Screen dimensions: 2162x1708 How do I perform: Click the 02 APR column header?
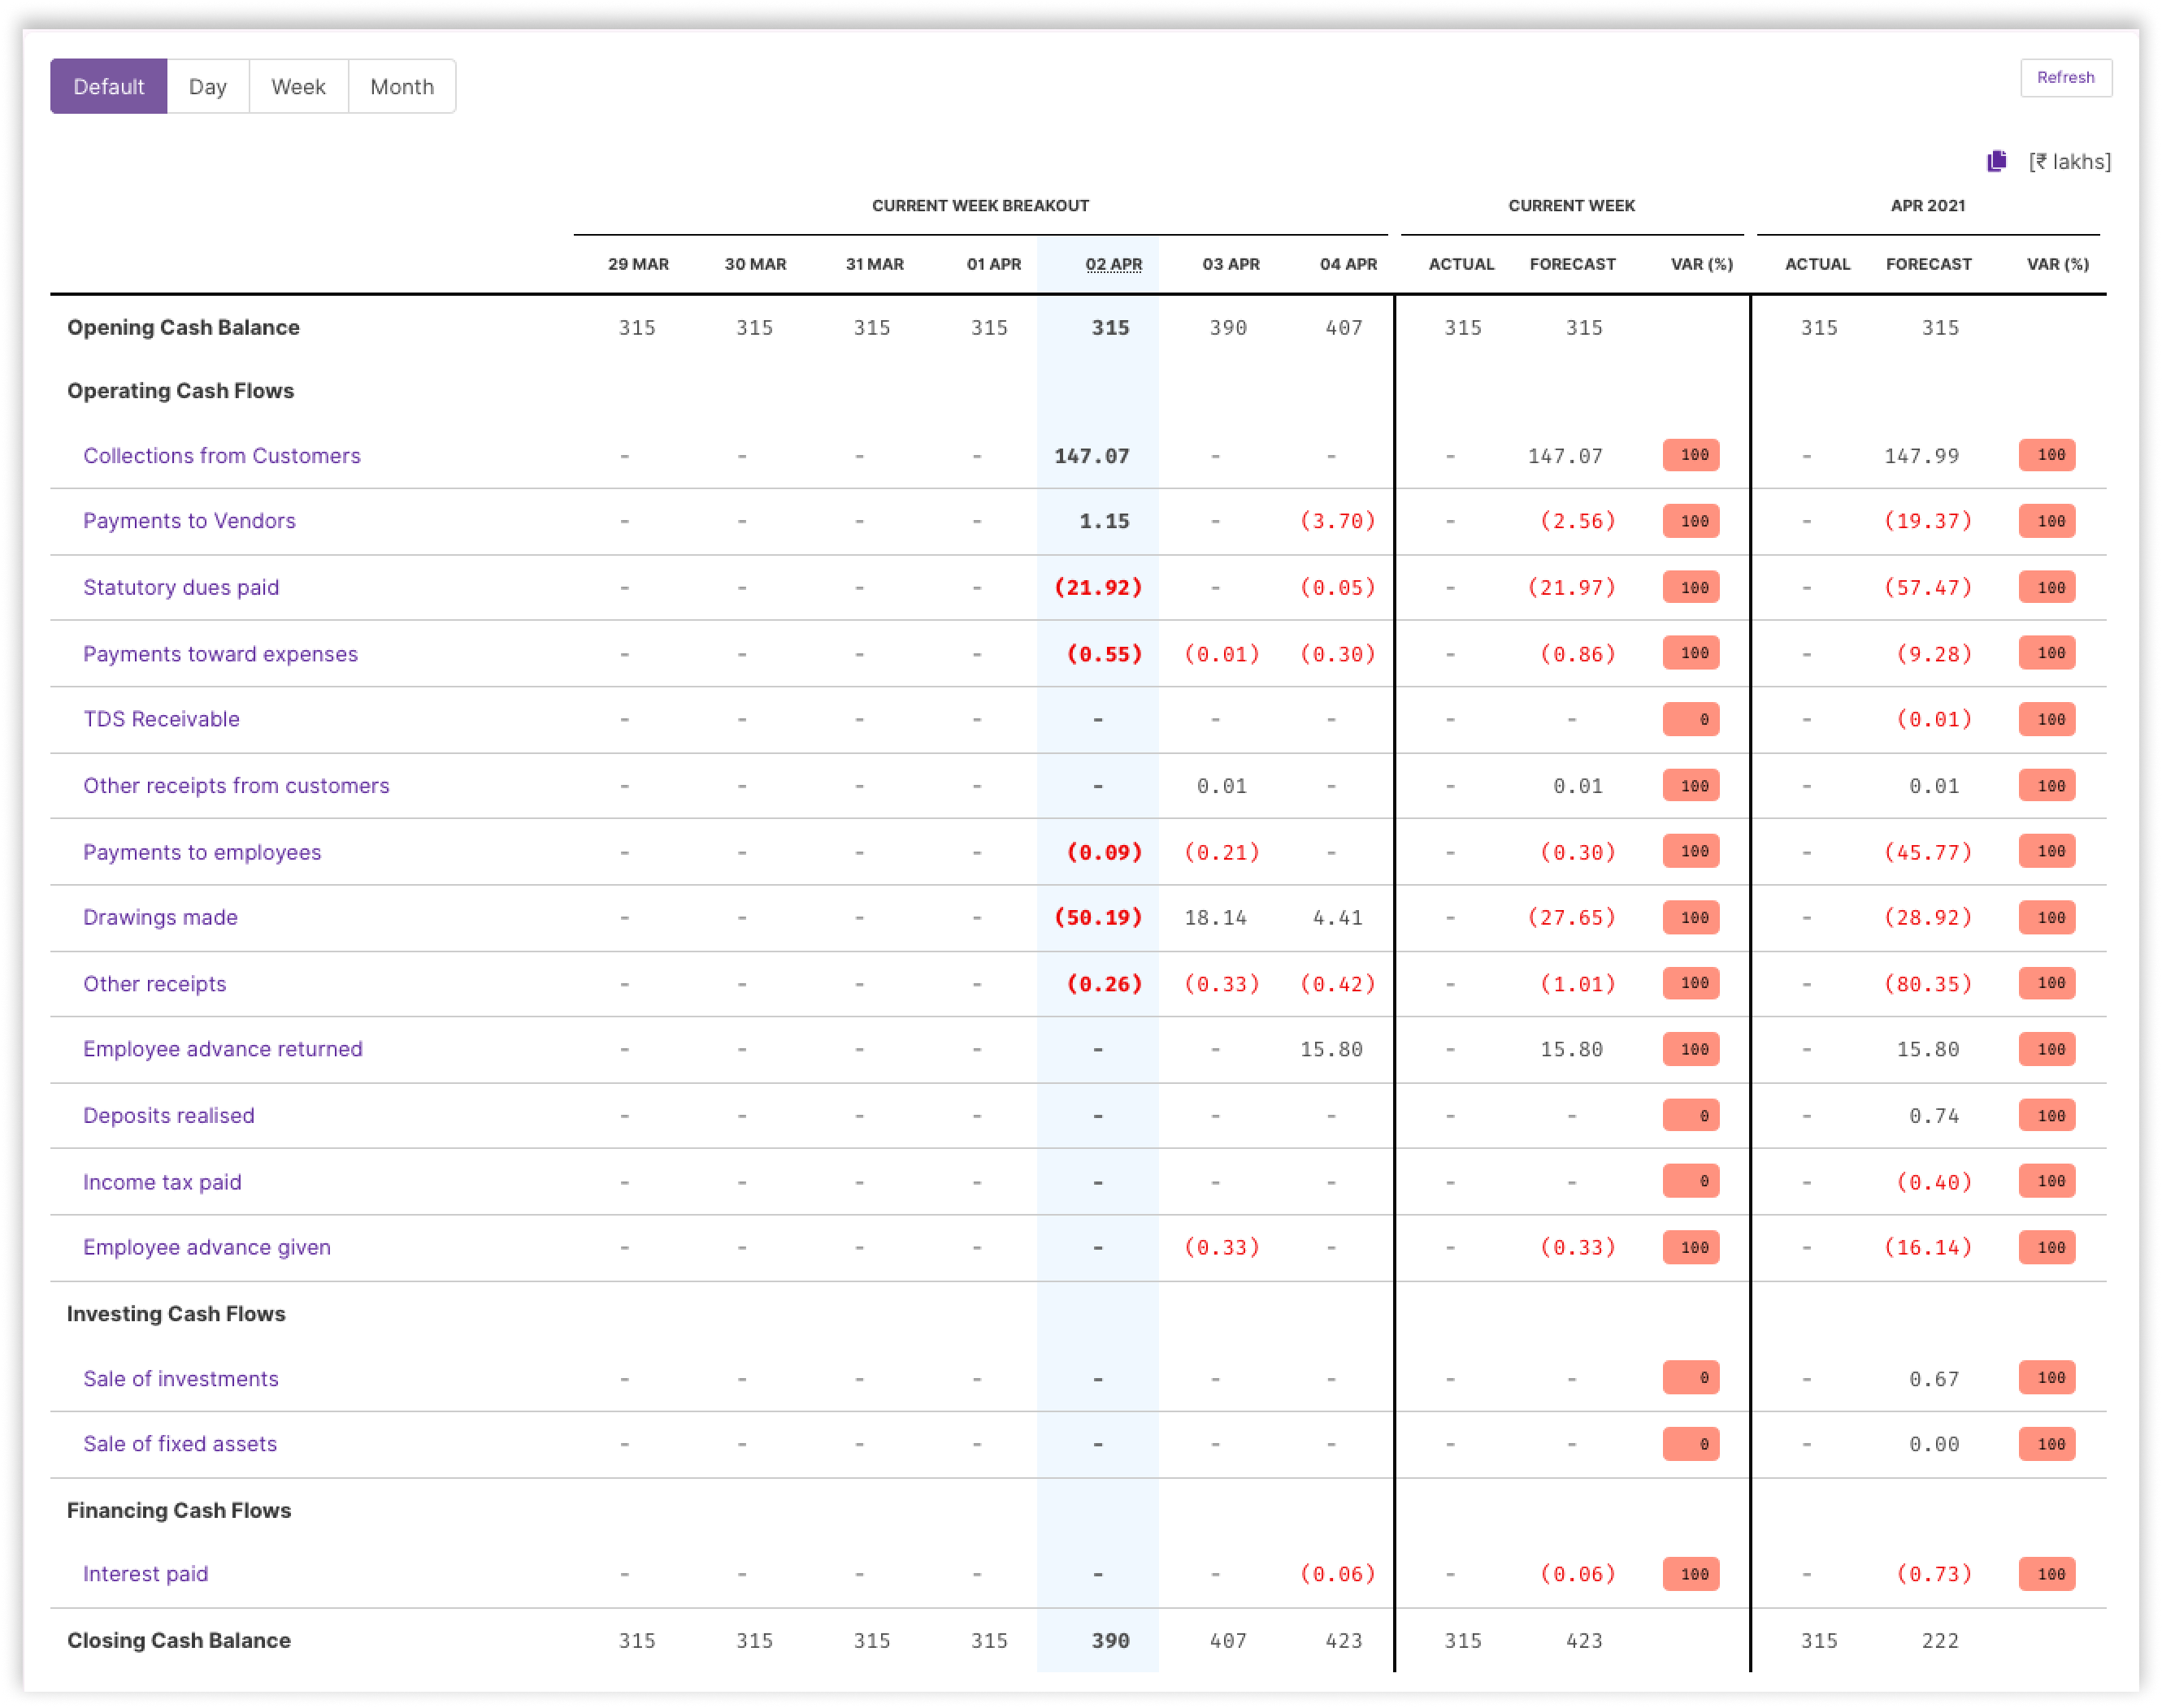tap(1113, 264)
